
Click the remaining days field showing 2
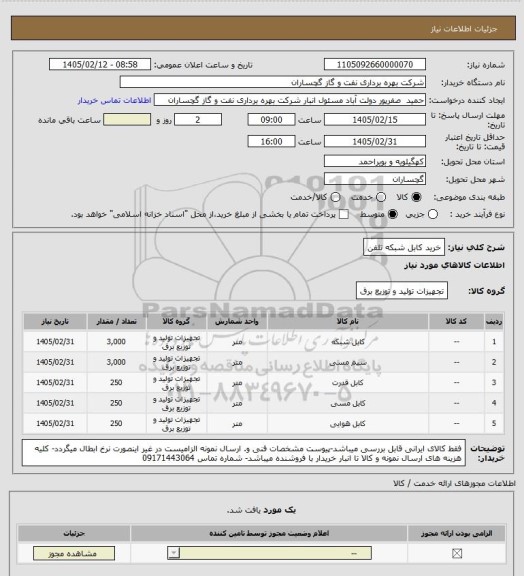tap(198, 120)
